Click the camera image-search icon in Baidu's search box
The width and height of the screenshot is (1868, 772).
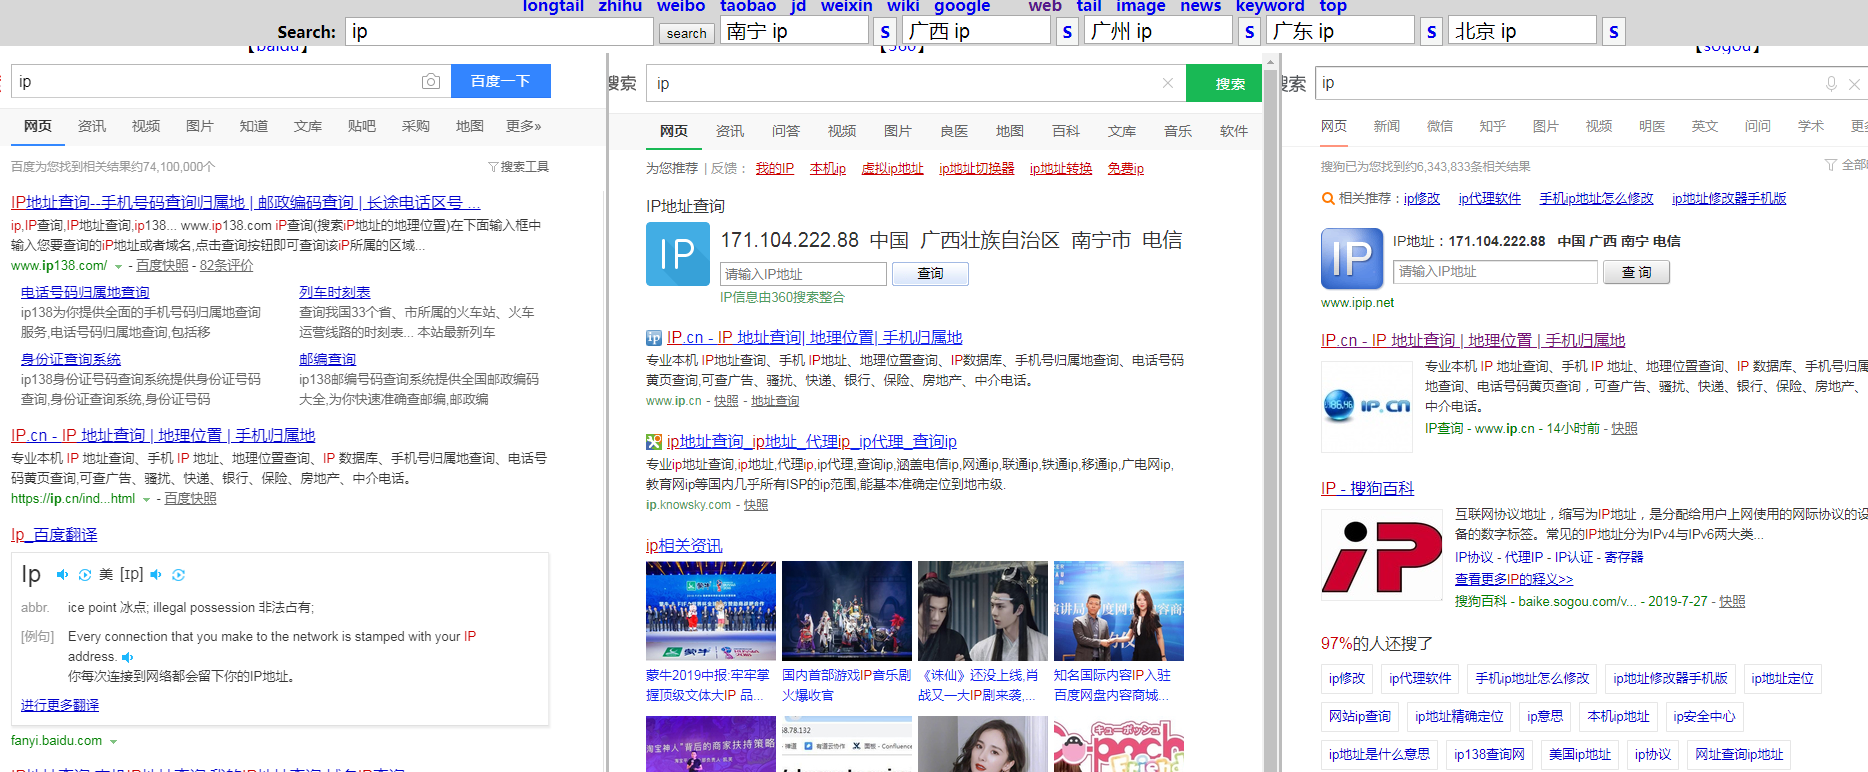click(x=431, y=81)
